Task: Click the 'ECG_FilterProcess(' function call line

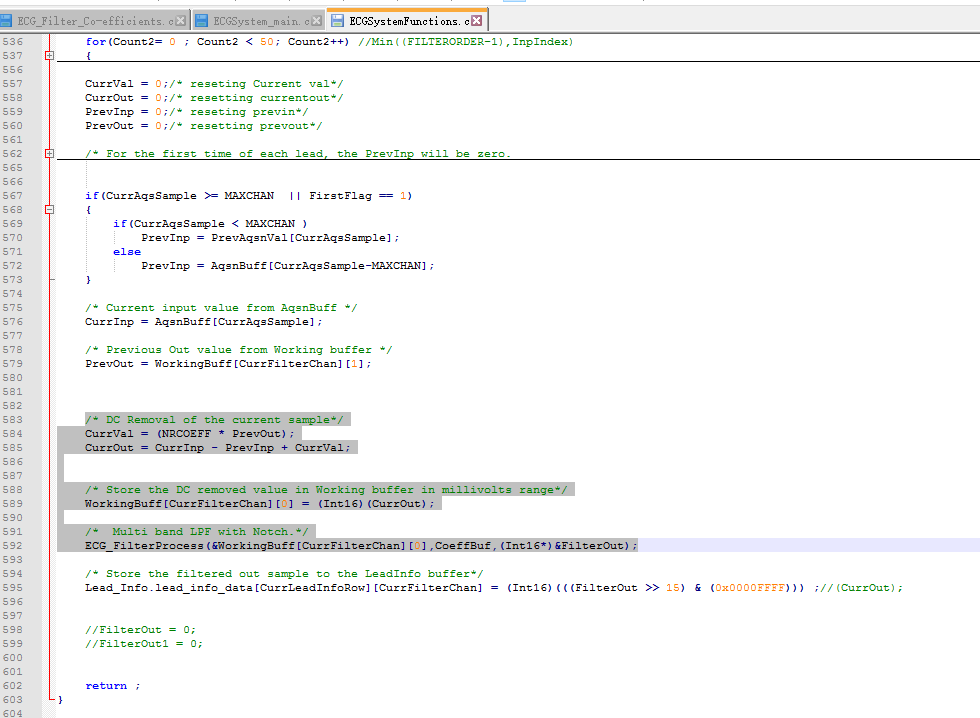Action: (361, 546)
